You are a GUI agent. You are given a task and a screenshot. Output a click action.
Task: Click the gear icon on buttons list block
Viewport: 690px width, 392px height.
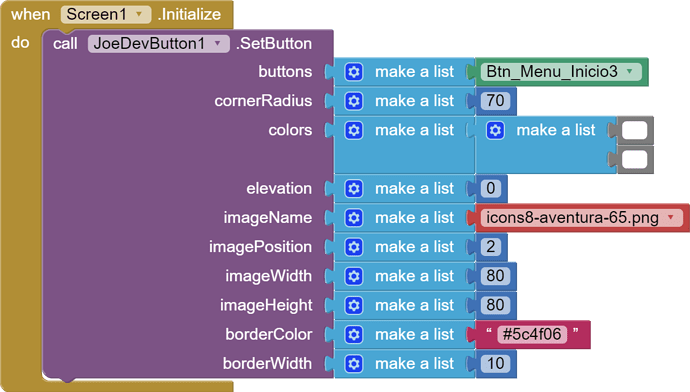point(354,72)
